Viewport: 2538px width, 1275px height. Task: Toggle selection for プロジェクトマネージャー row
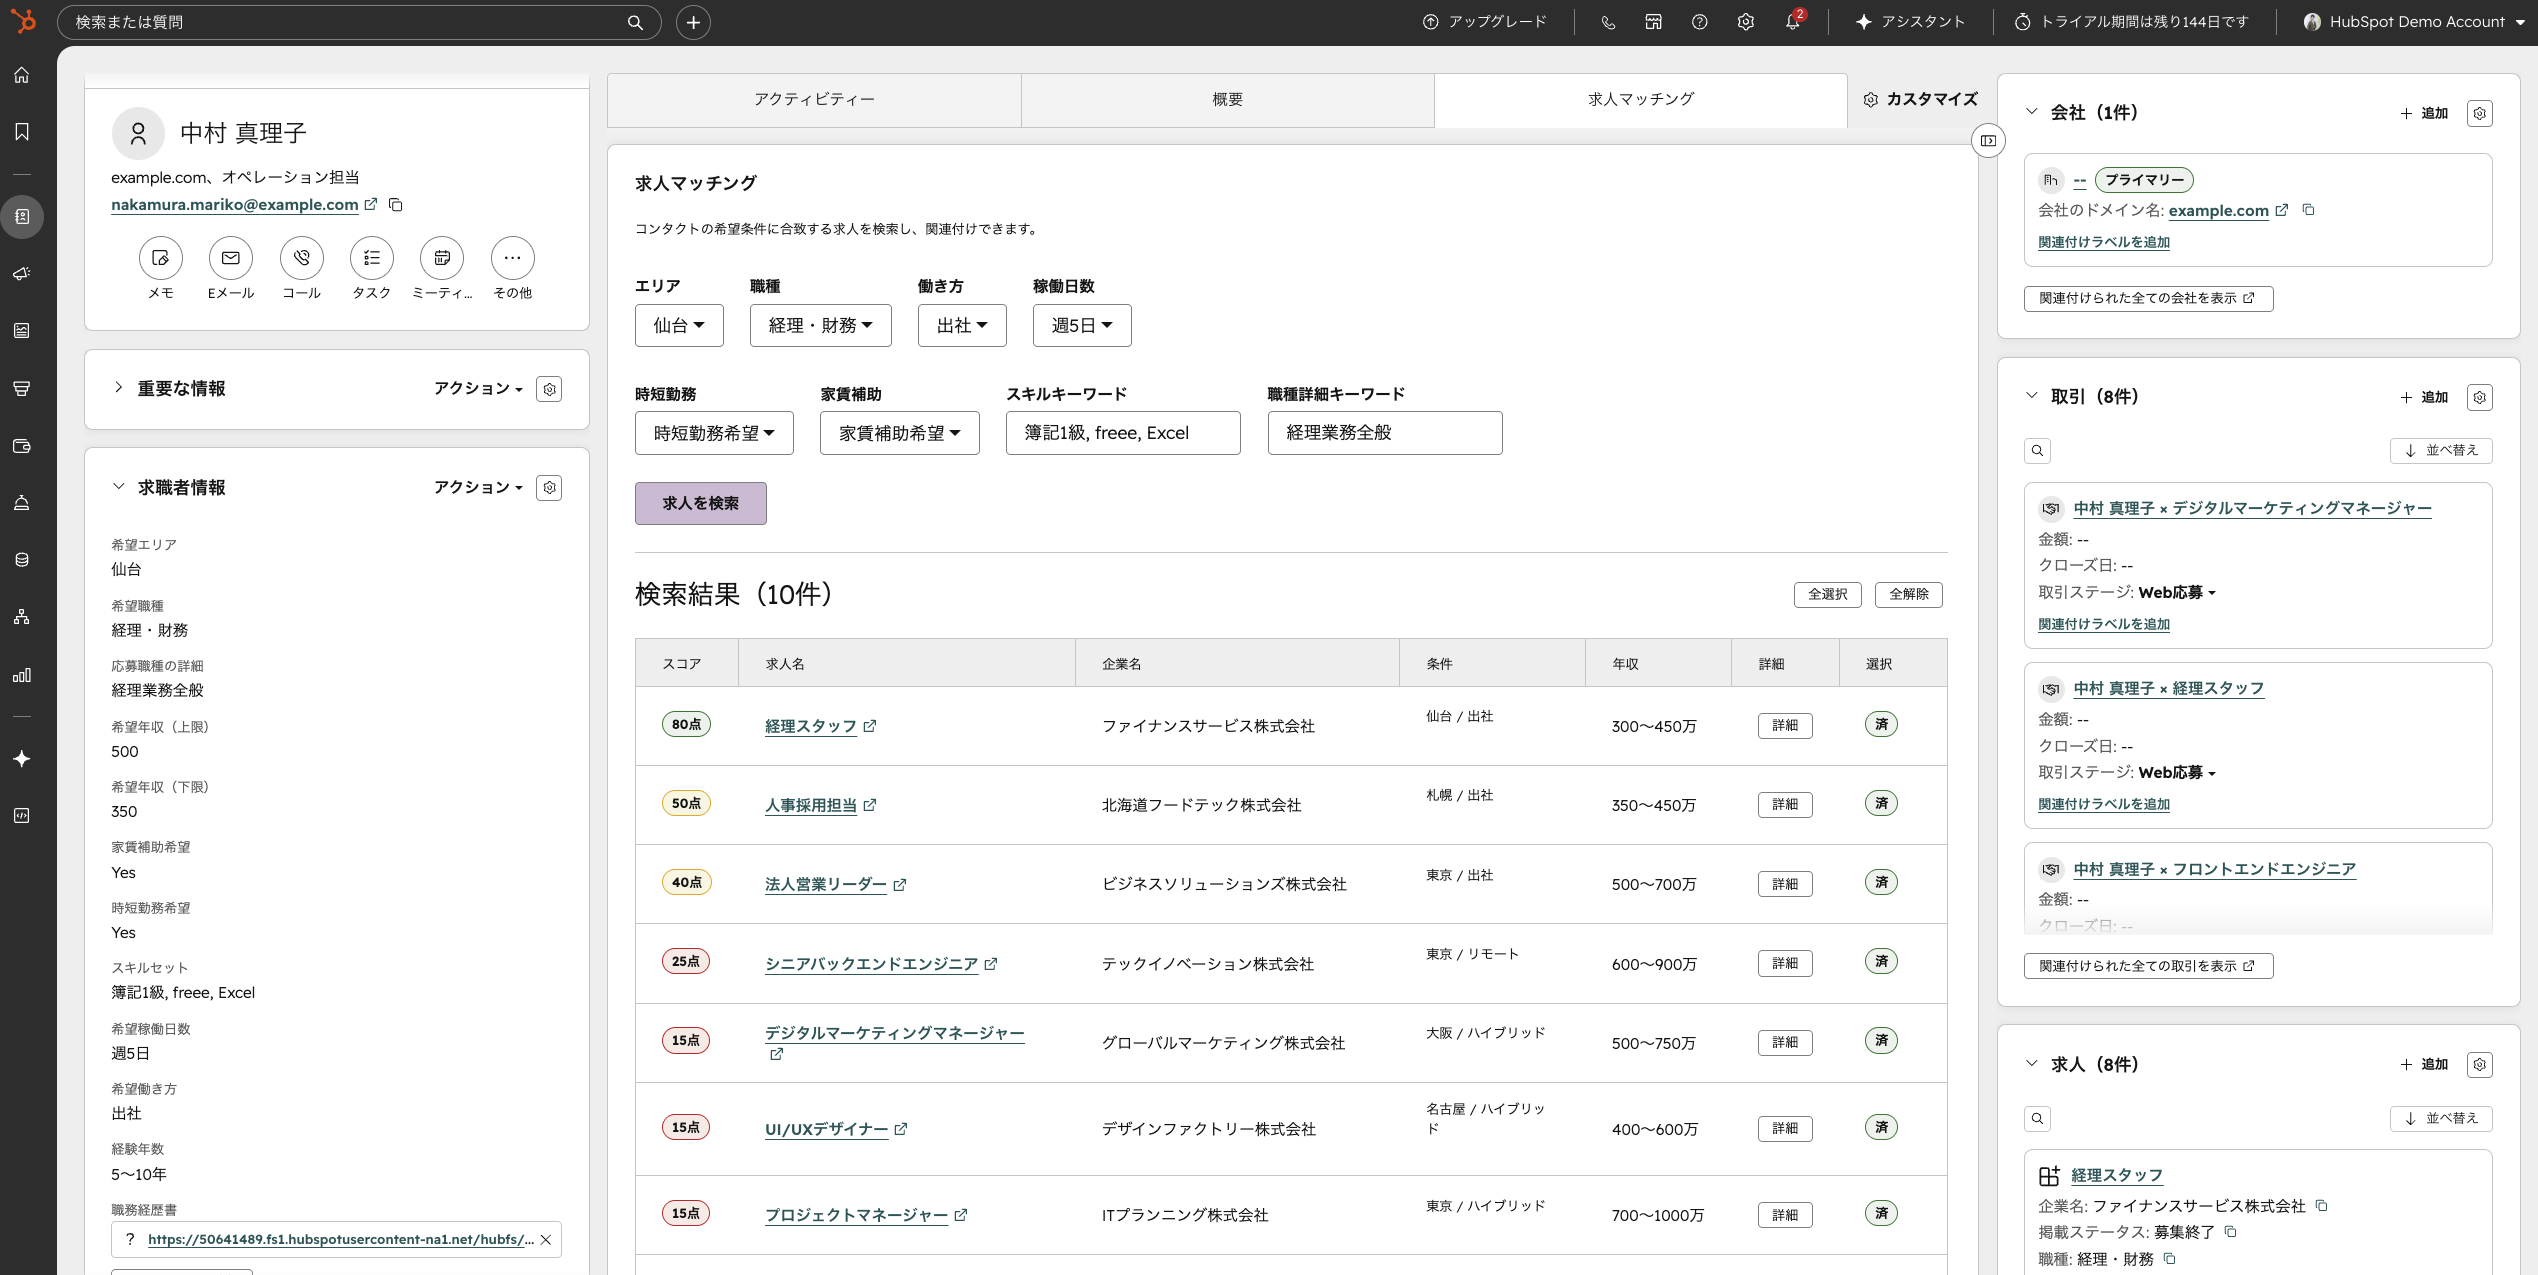click(1881, 1214)
